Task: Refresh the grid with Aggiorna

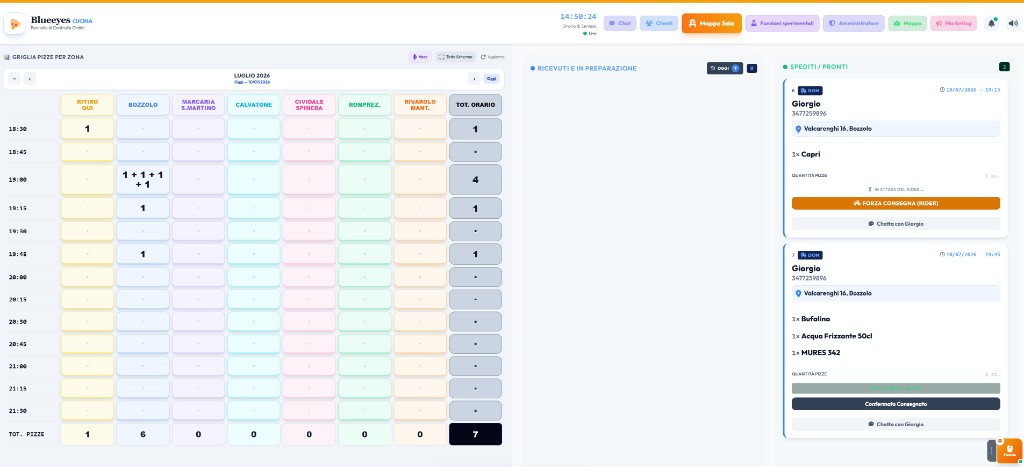Action: point(492,57)
